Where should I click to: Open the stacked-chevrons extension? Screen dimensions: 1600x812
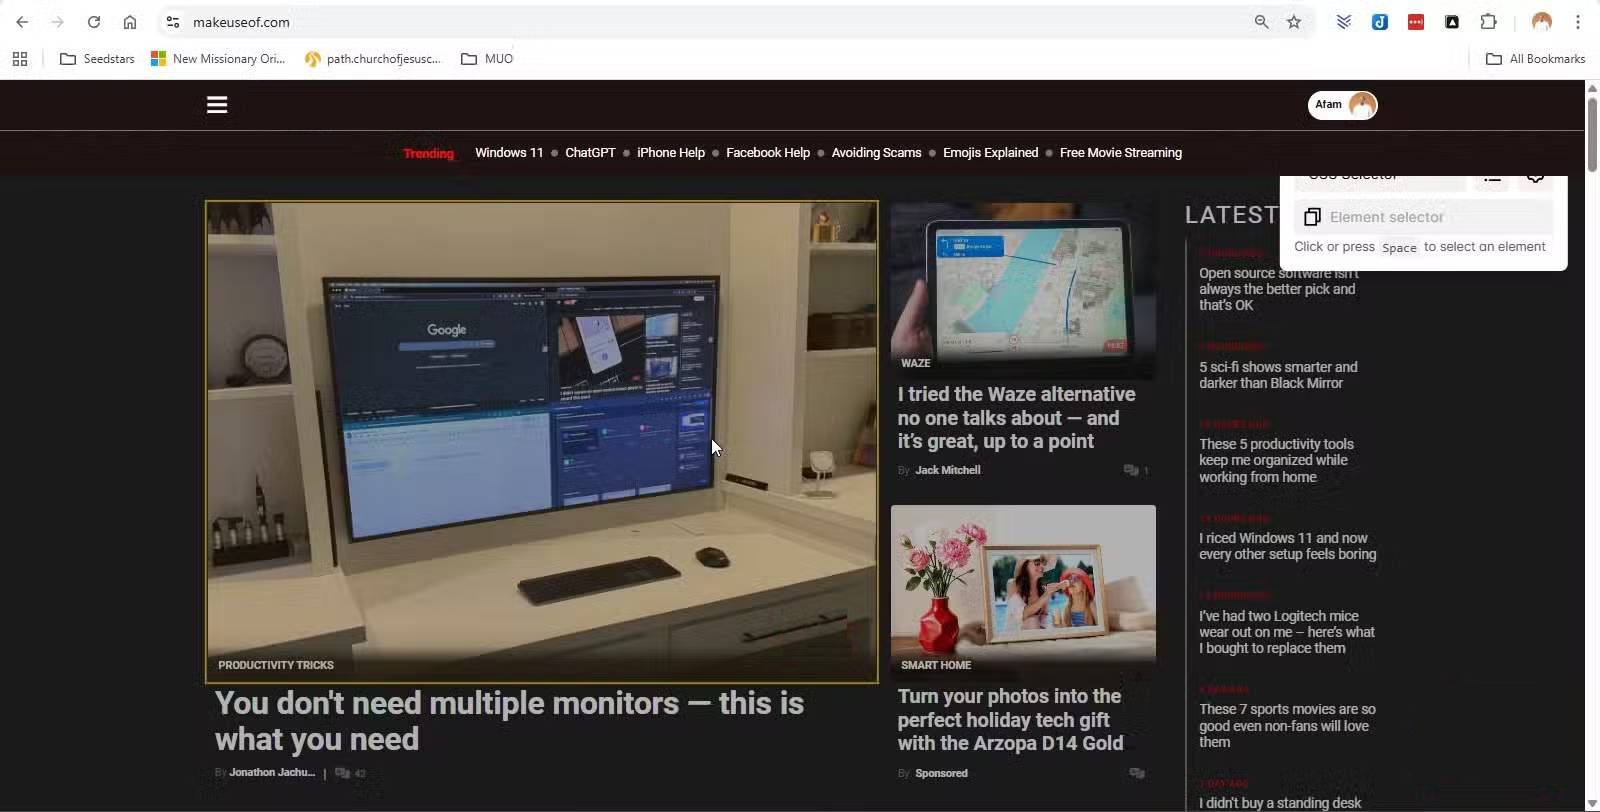[1344, 22]
